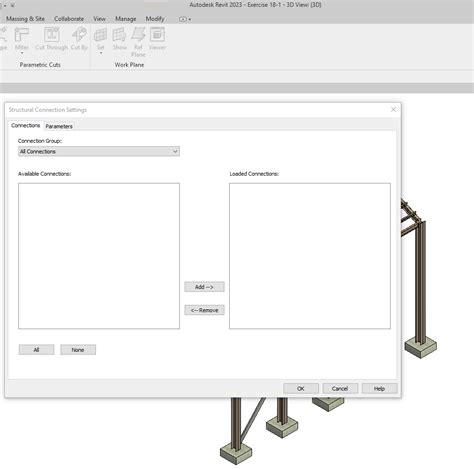The width and height of the screenshot is (474, 469).
Task: Click inside the Available Connections list box
Action: click(x=99, y=256)
